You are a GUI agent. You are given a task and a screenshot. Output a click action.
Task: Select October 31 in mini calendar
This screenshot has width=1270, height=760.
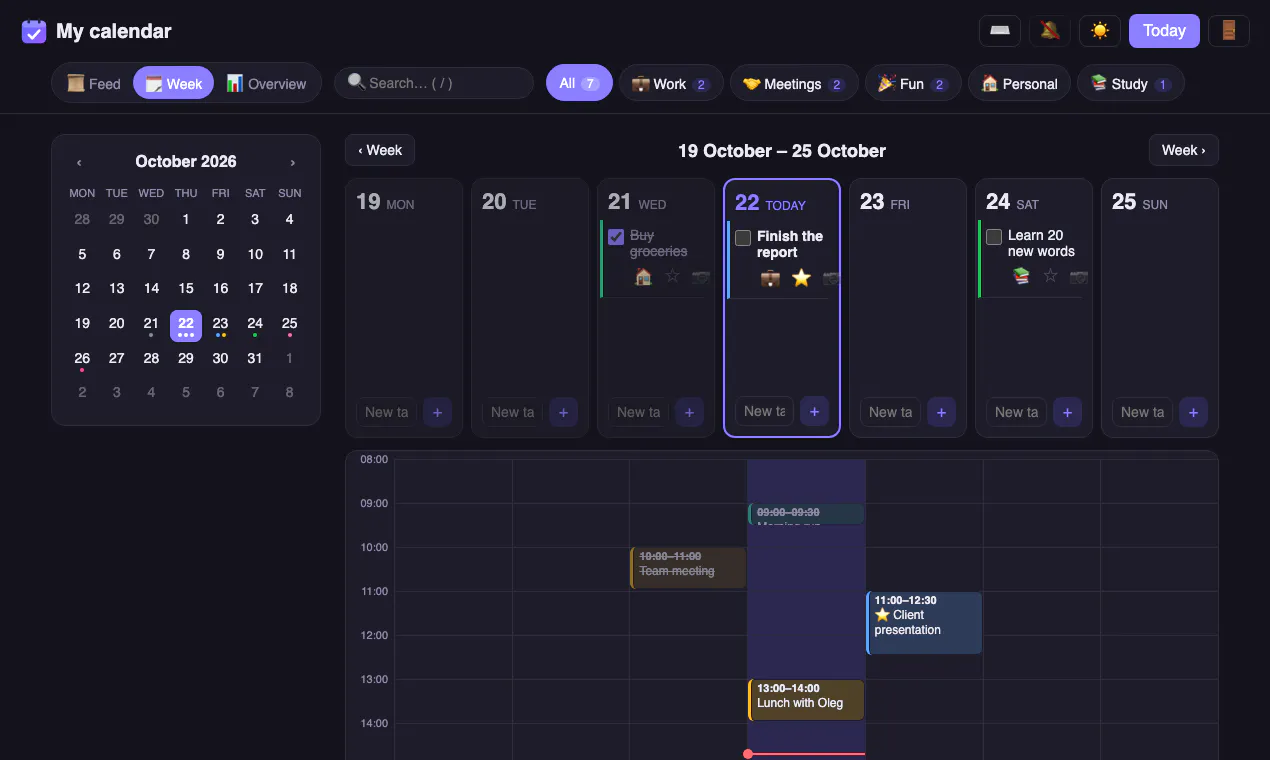[x=255, y=358]
